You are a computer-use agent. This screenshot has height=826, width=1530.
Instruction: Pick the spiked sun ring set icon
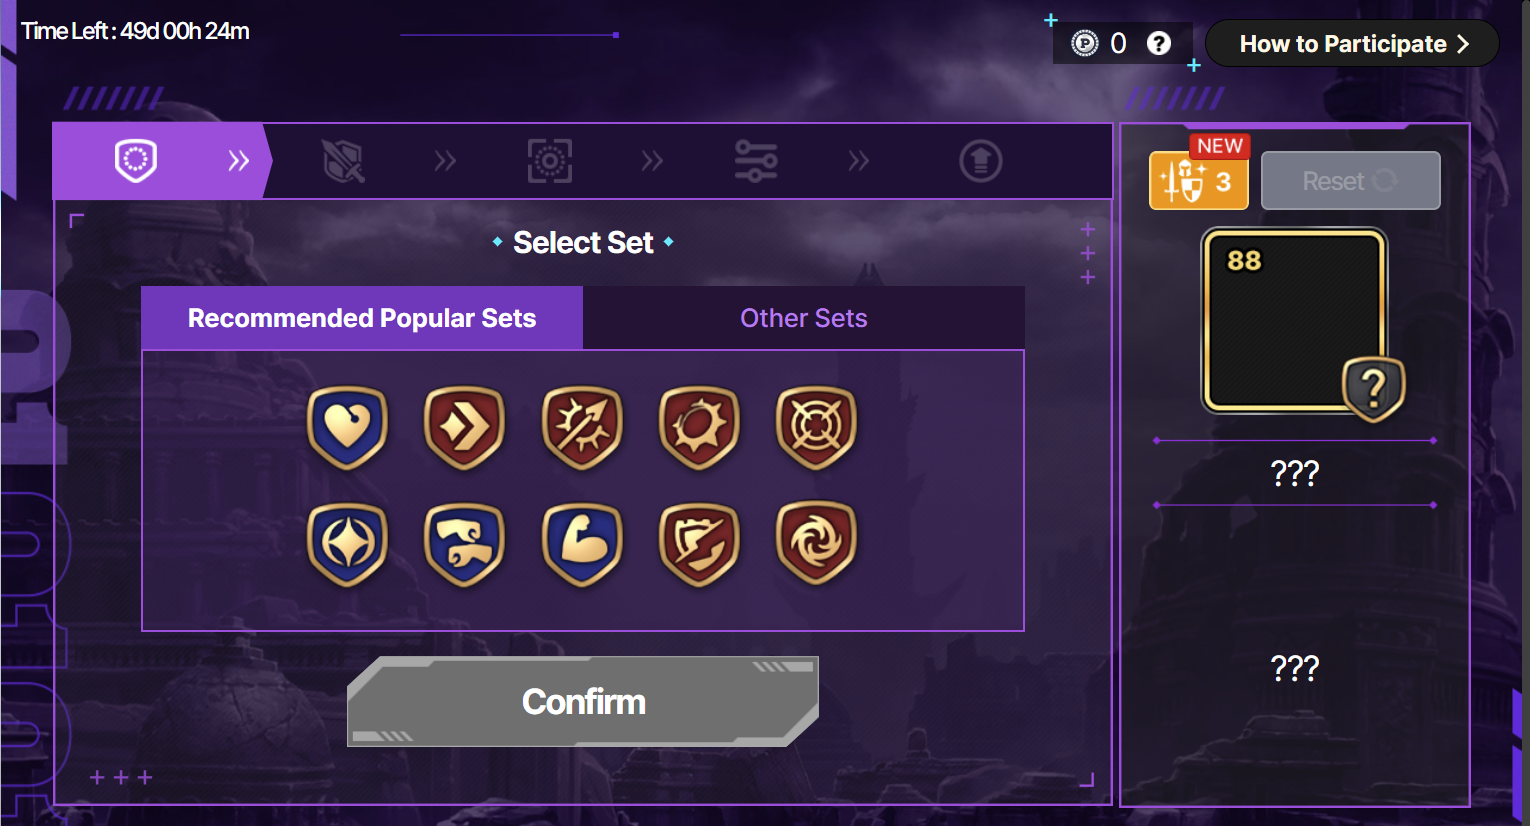coord(699,427)
